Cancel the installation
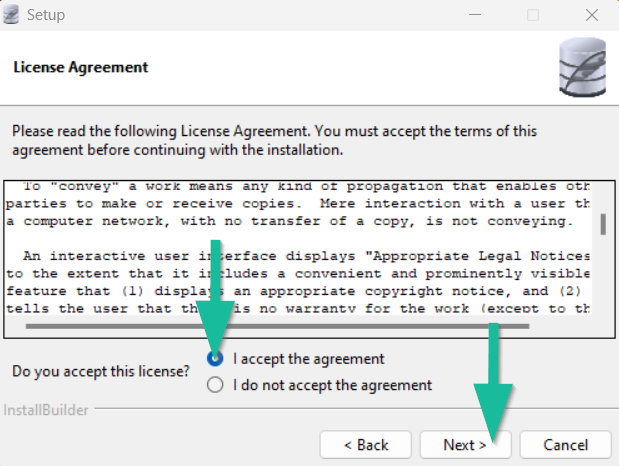Viewport: 619px width, 466px height. (x=565, y=443)
